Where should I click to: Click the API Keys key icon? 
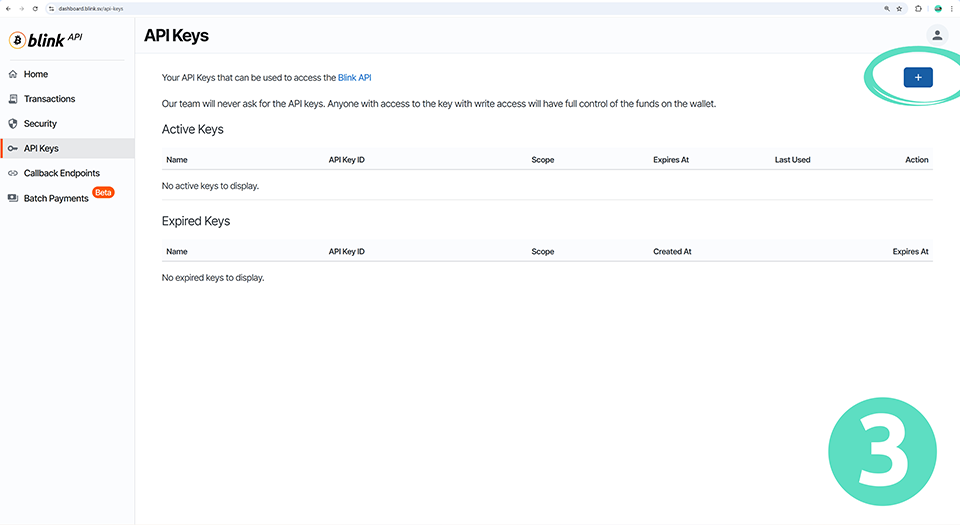tap(13, 148)
